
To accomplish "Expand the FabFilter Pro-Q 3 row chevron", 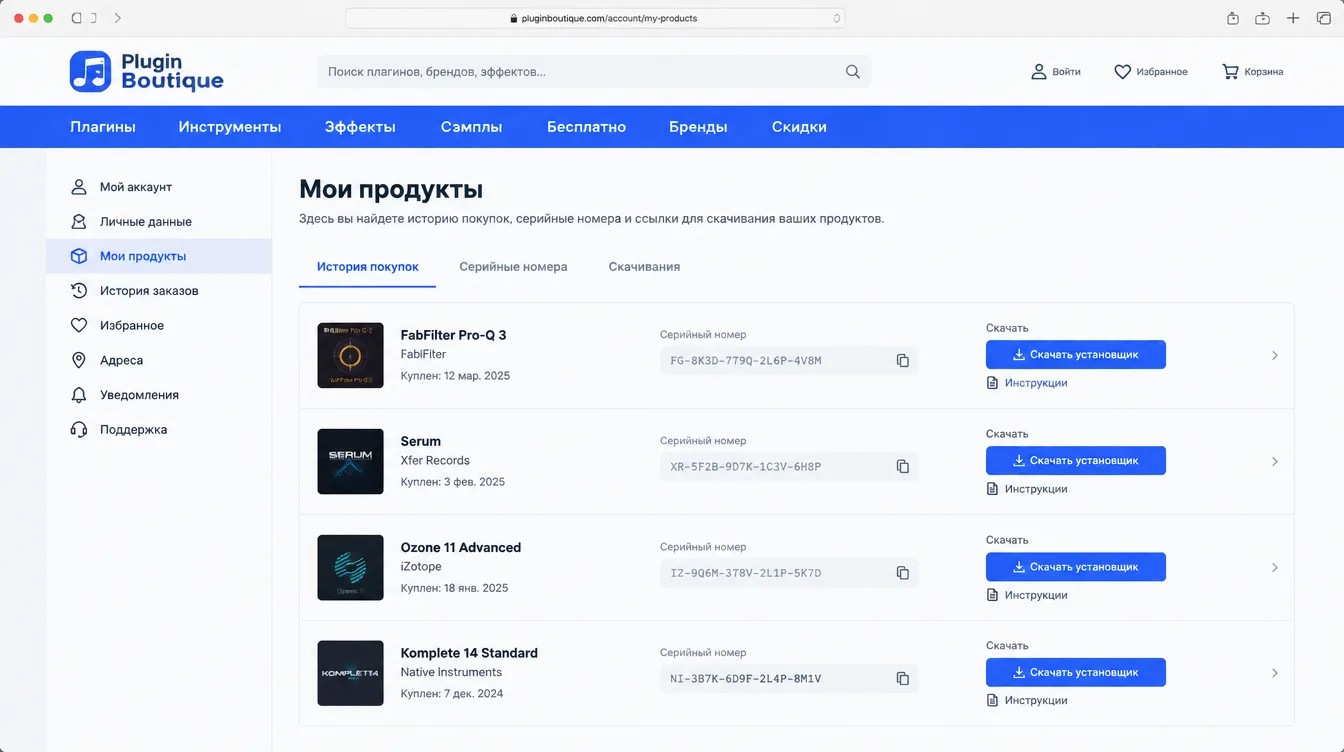I will 1274,355.
